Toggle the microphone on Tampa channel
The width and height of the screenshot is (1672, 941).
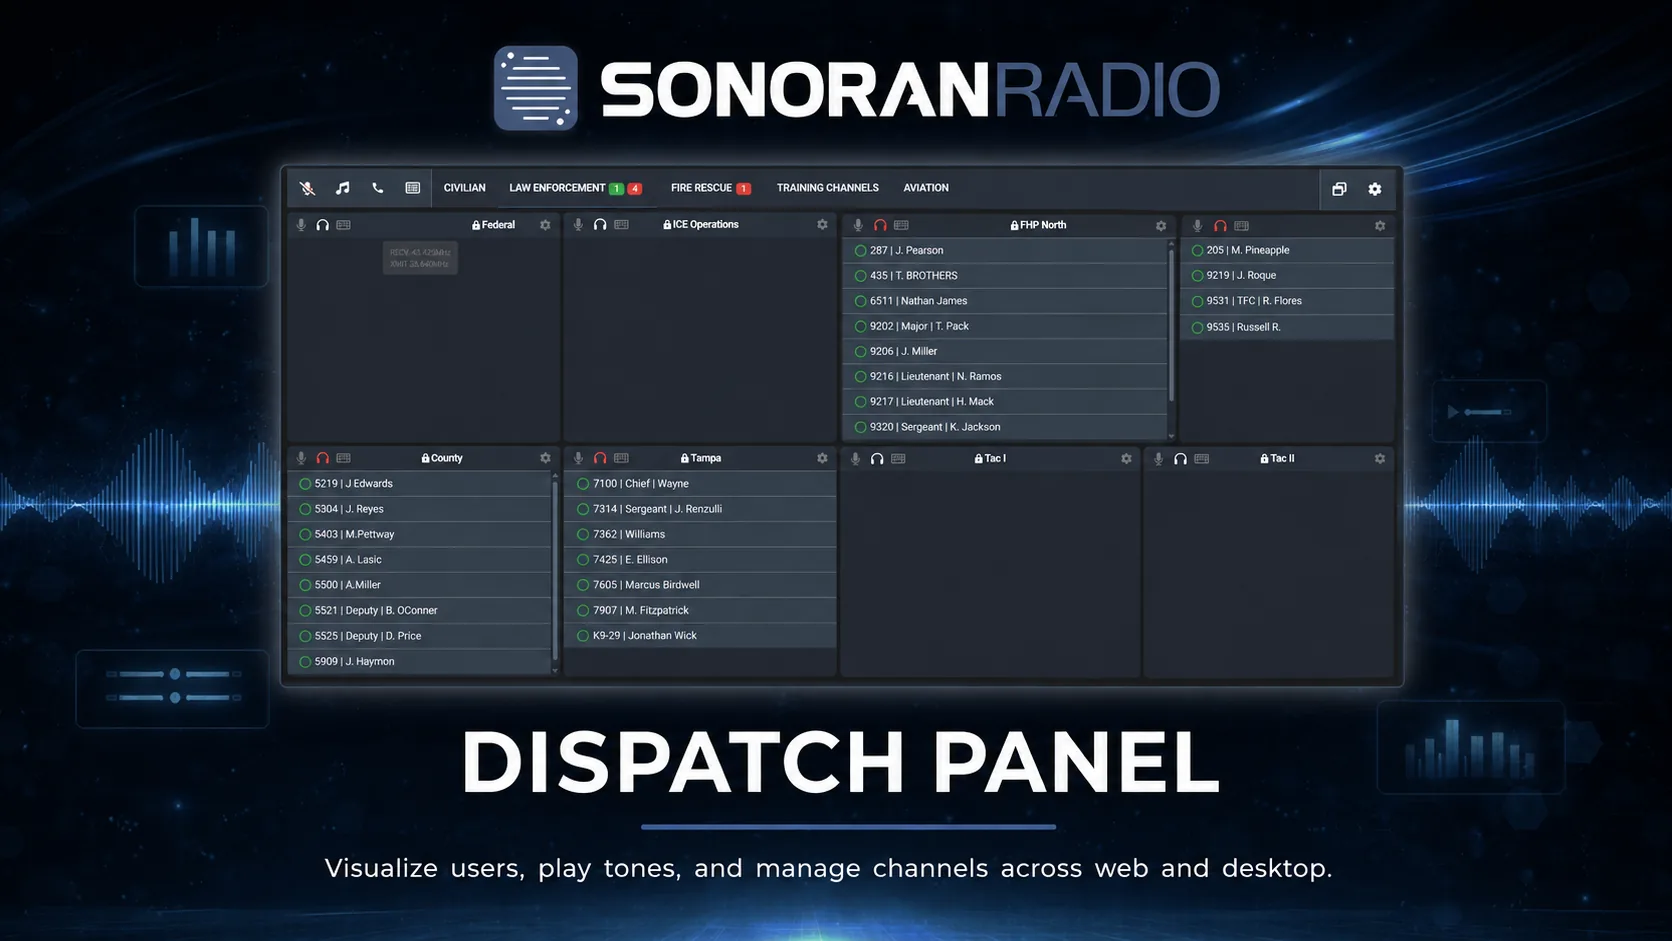[x=578, y=458]
